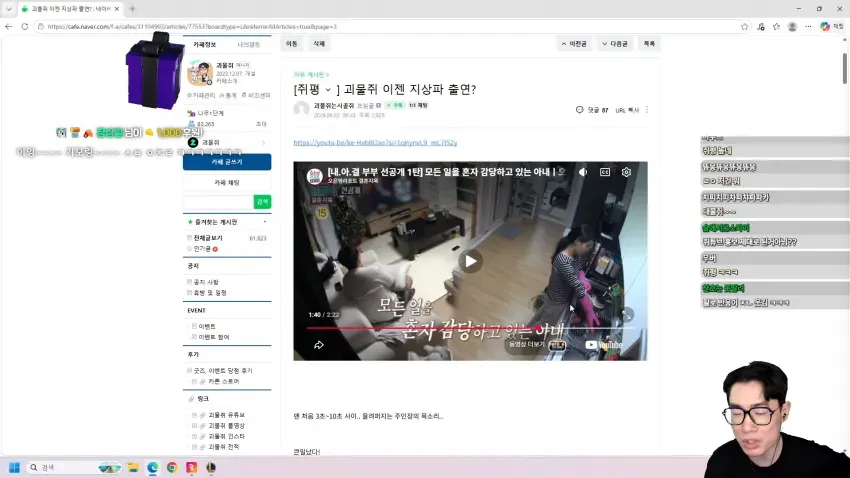Open the cafe profile thumbnail image
The height and width of the screenshot is (478, 850).
point(200,73)
